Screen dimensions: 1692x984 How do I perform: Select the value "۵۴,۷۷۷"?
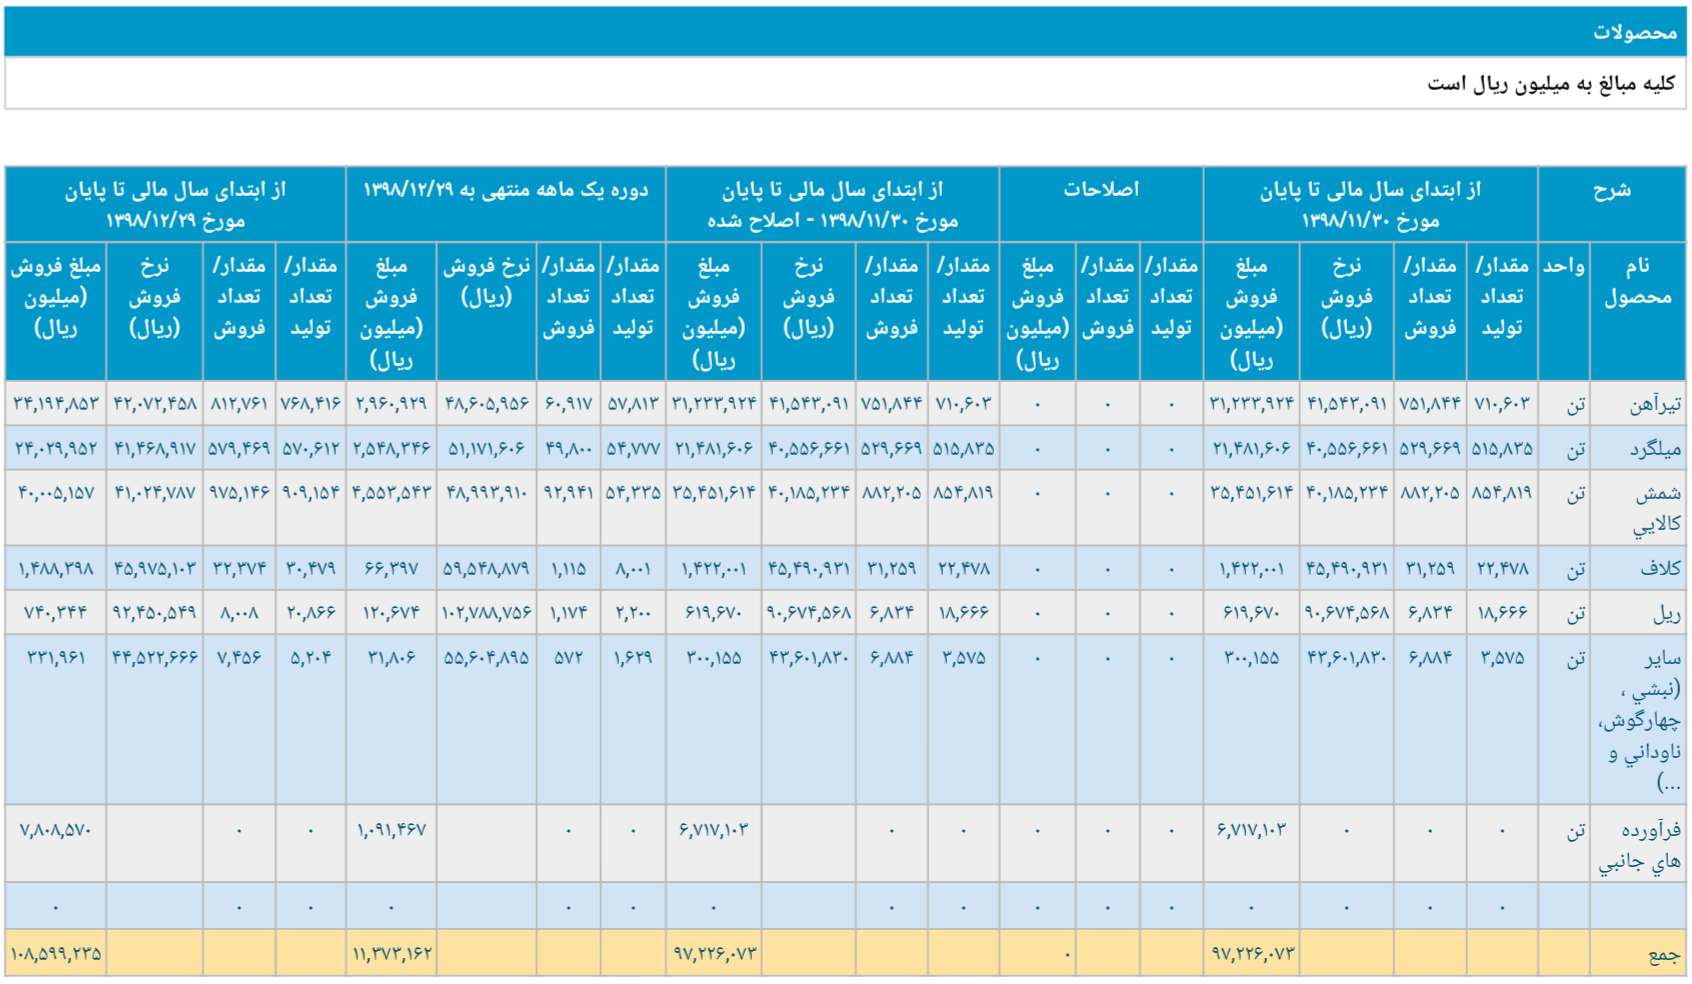633,449
